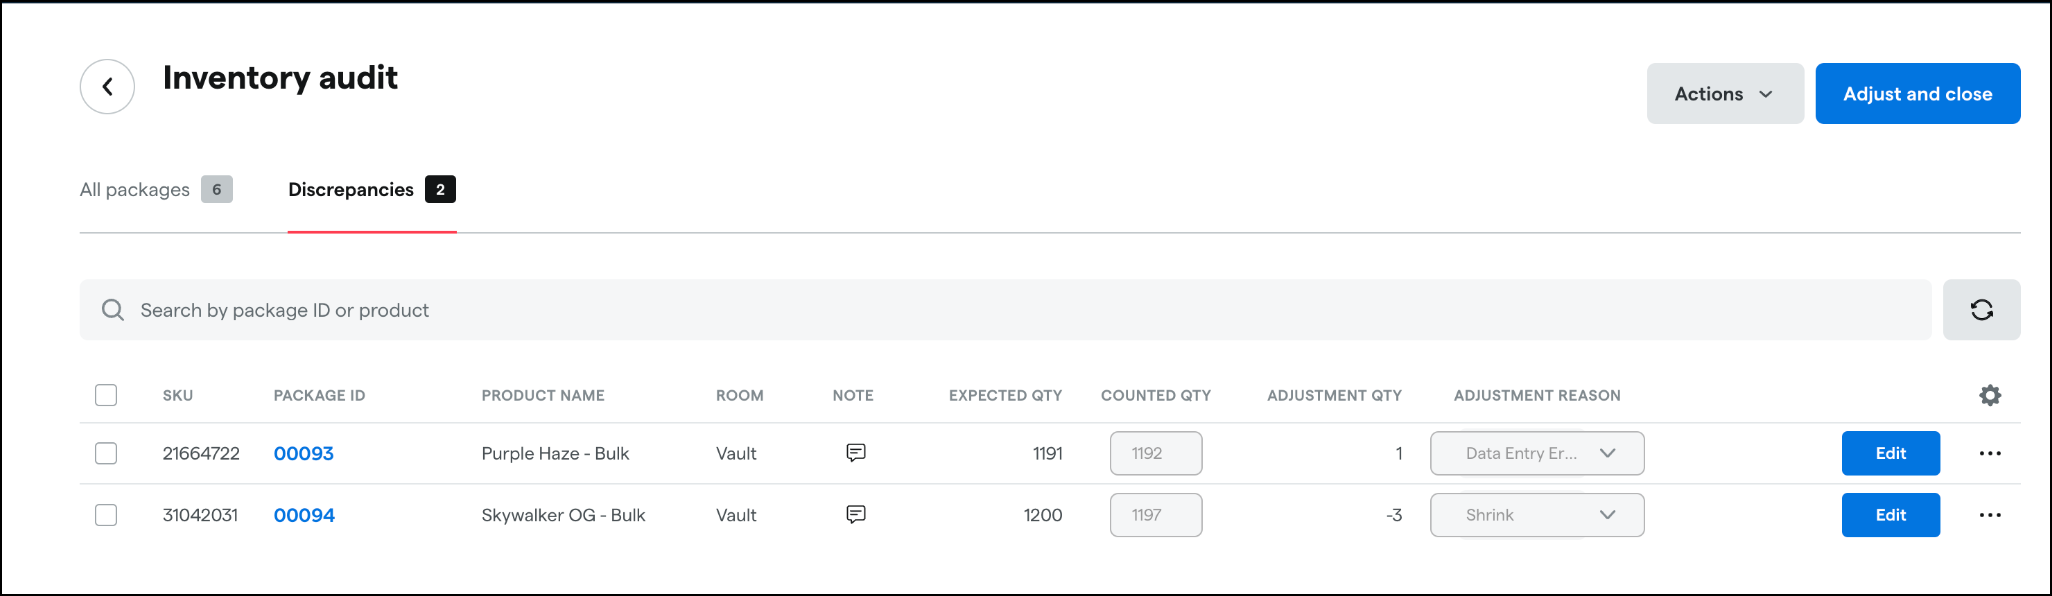Open note icon for Purple Haze - Bulk
This screenshot has width=2052, height=596.
(856, 453)
